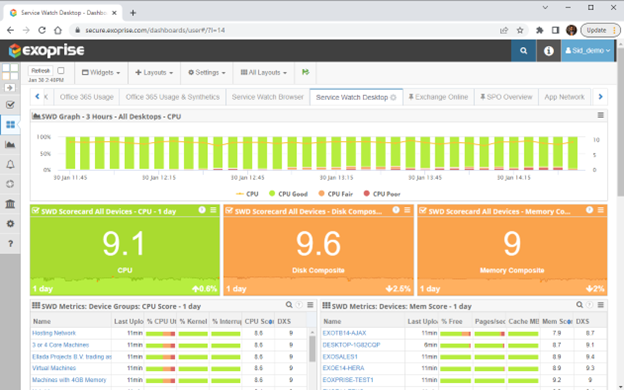Select the dashboards tiles icon in sidebar
This screenshot has width=624, height=390.
(x=10, y=125)
